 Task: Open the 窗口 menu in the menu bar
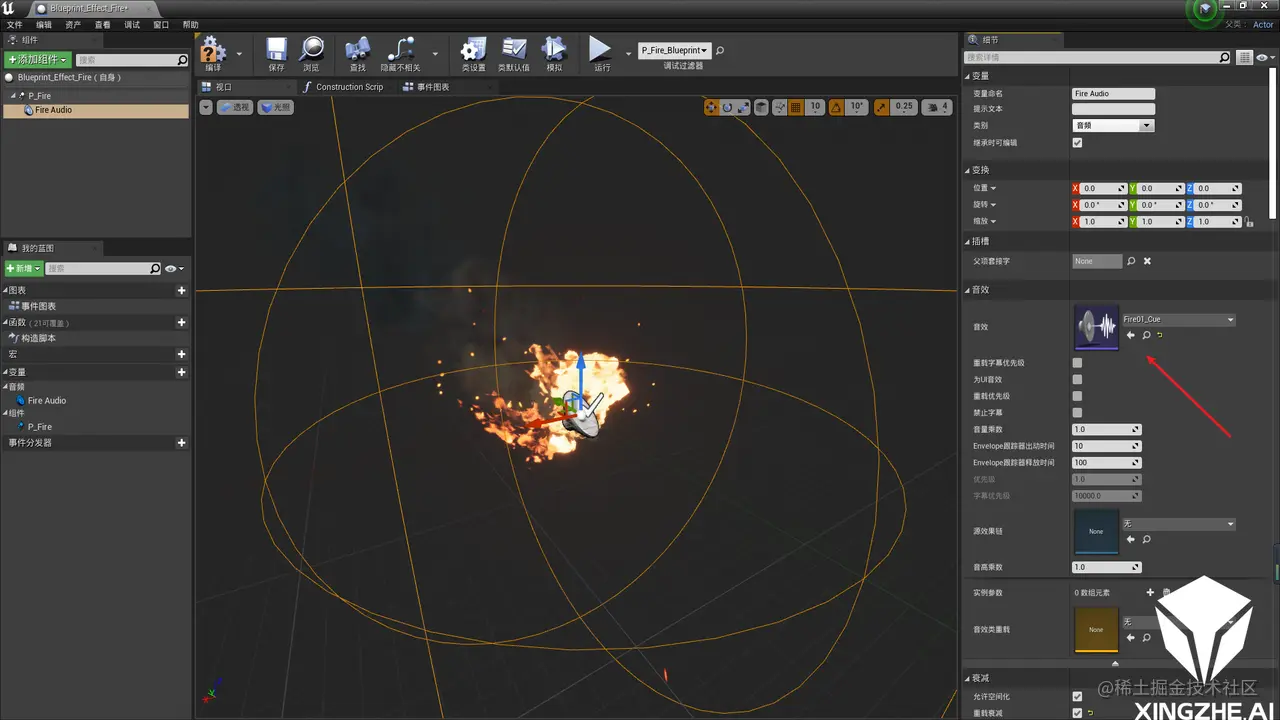click(x=161, y=24)
